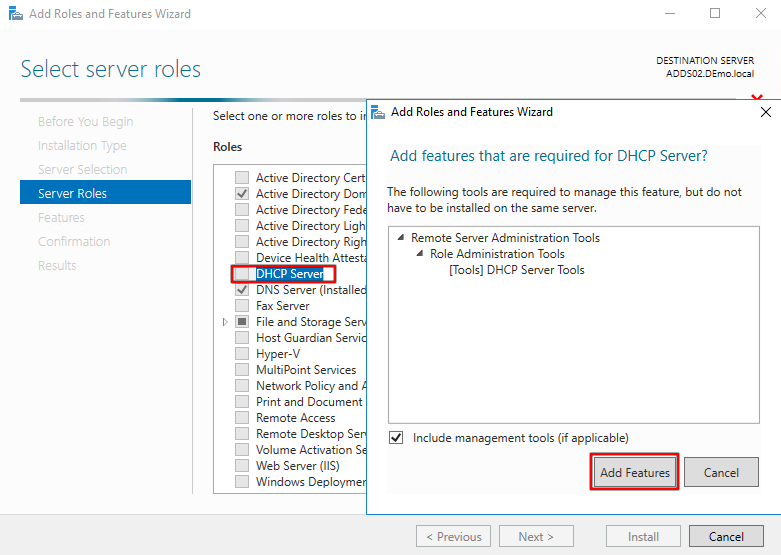Select Remote Server Administration Tools label
This screenshot has height=555, width=781.
click(505, 238)
